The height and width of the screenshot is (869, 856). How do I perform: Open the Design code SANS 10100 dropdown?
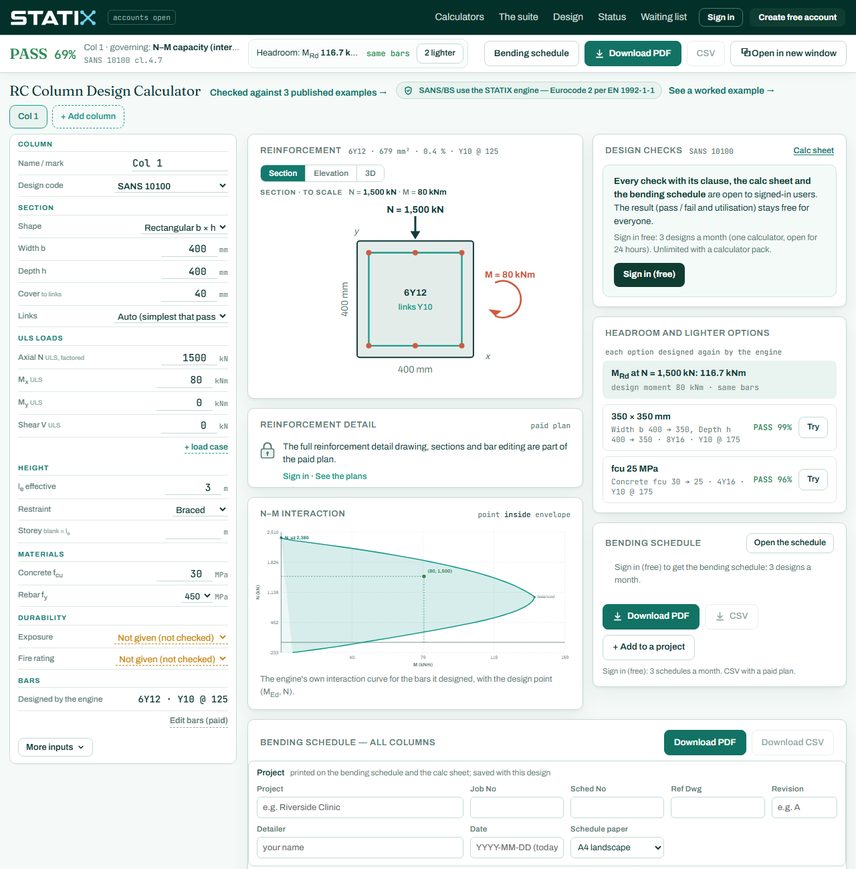point(172,186)
